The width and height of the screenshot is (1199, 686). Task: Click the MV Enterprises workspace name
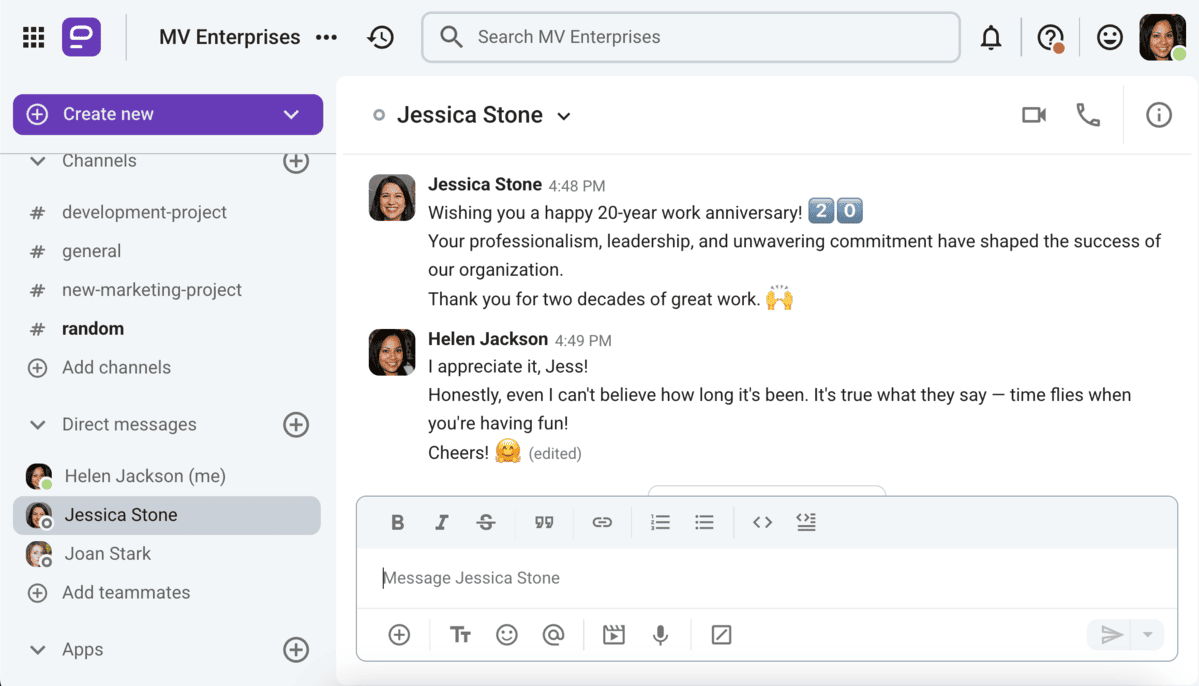point(229,37)
